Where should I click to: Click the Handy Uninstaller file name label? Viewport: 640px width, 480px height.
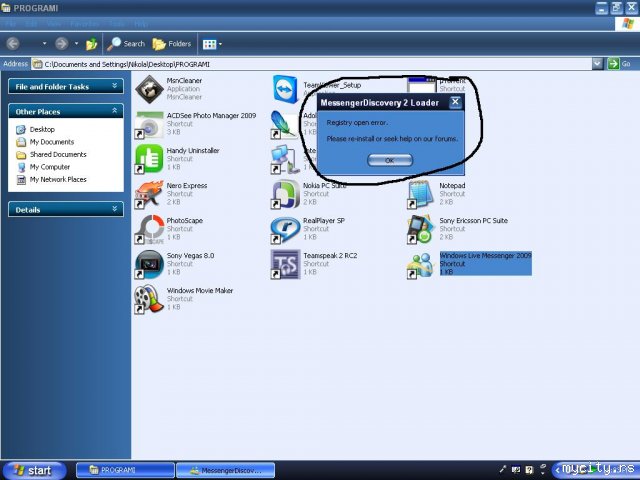point(193,151)
